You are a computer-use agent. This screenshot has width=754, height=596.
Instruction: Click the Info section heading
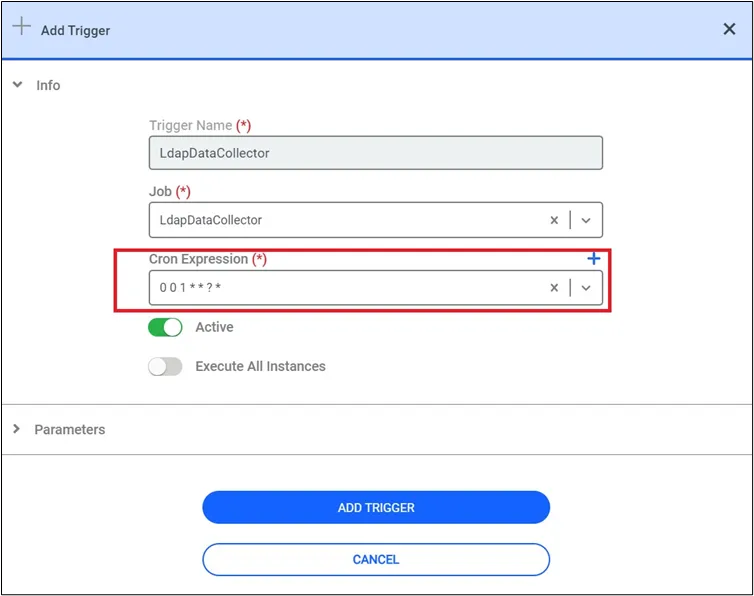click(x=48, y=85)
